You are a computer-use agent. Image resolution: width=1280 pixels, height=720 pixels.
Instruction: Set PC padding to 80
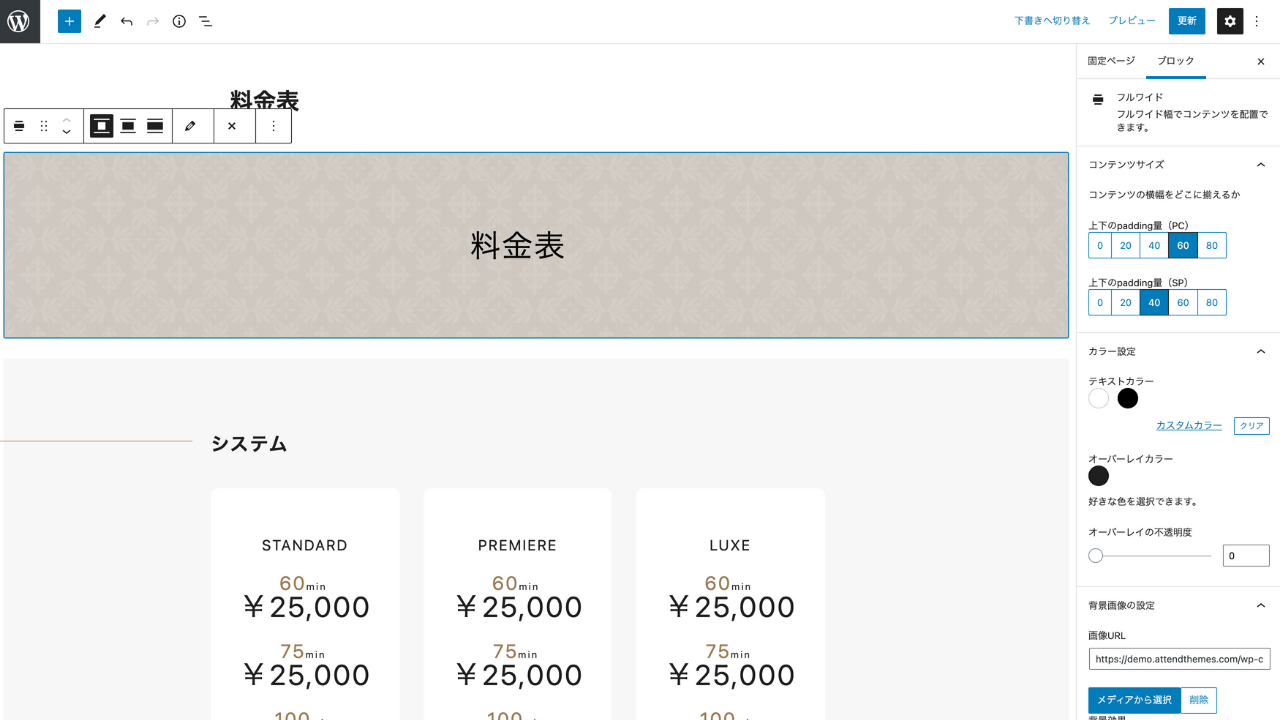pos(1212,246)
